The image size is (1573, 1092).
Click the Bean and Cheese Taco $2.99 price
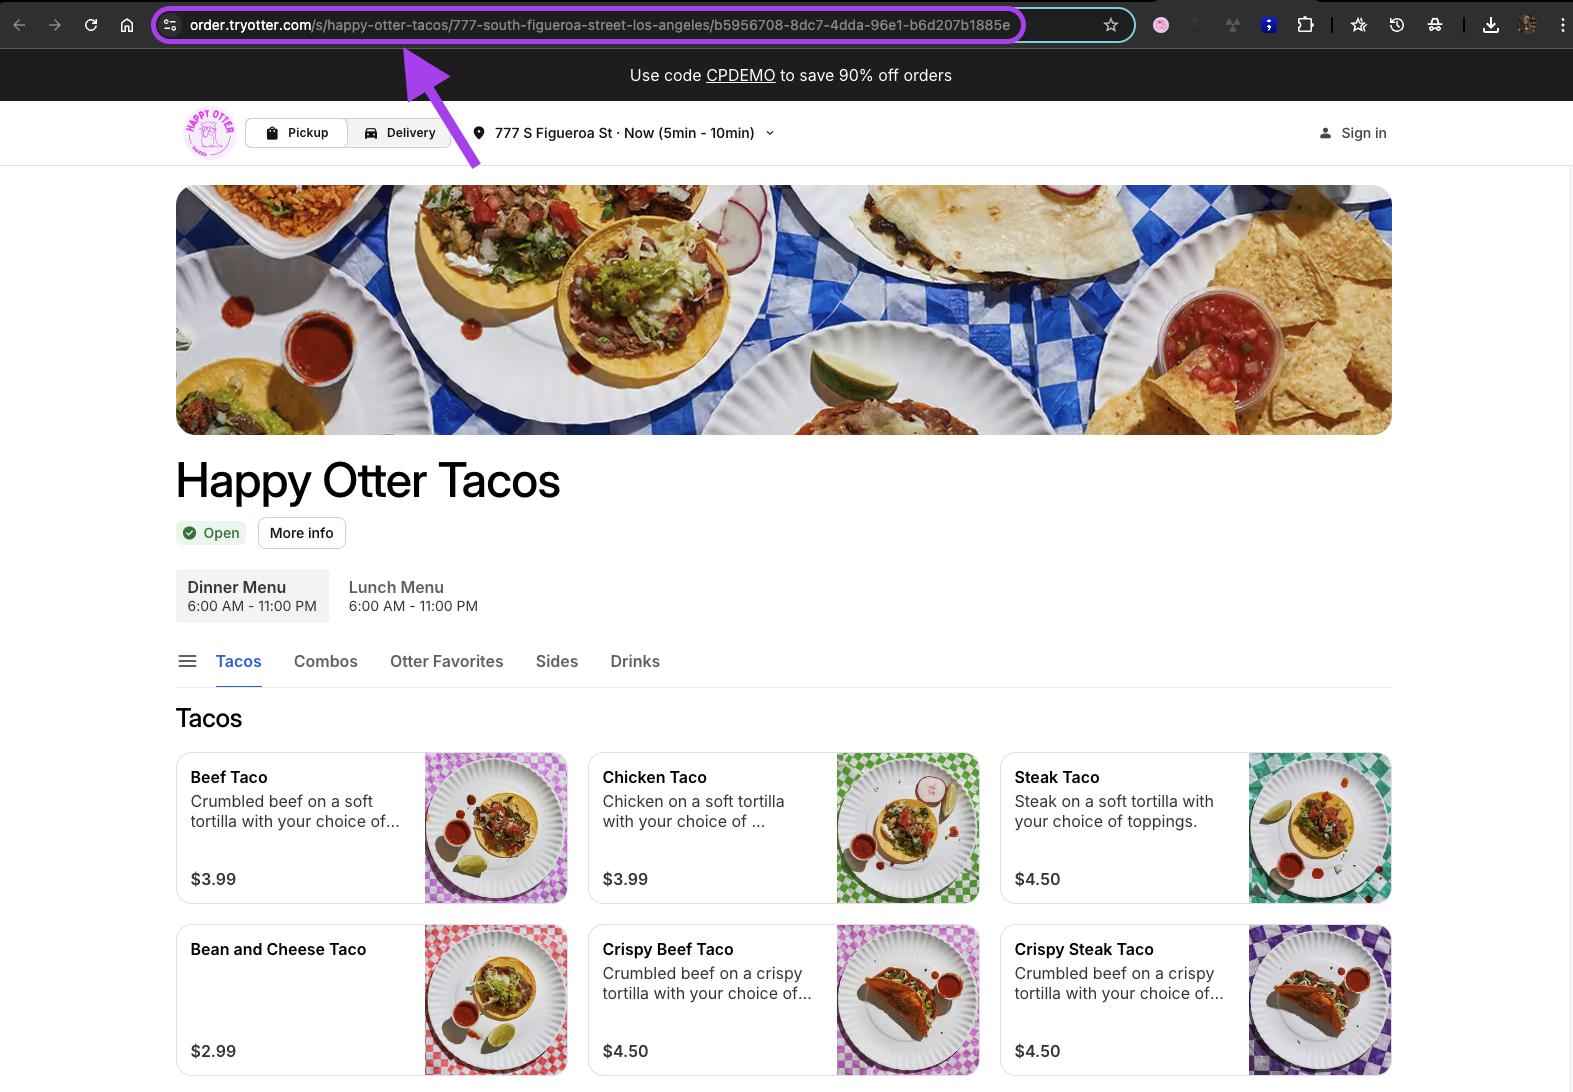213,1051
